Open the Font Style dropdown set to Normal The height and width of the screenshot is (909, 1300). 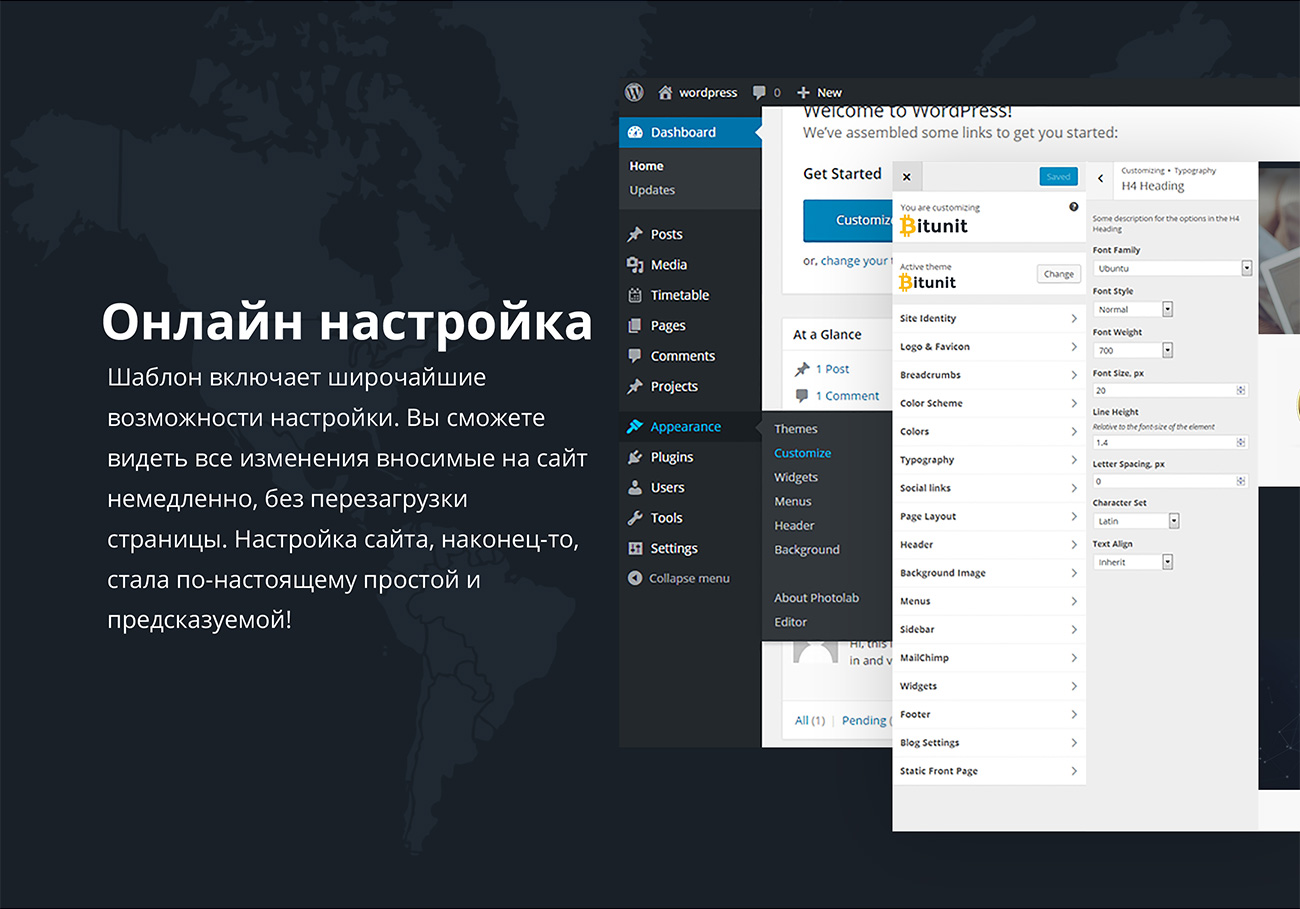[1132, 309]
